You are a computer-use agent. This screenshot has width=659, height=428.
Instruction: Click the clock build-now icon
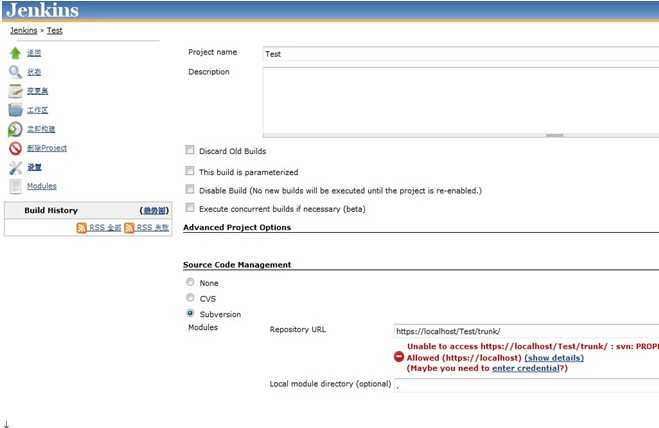15,129
